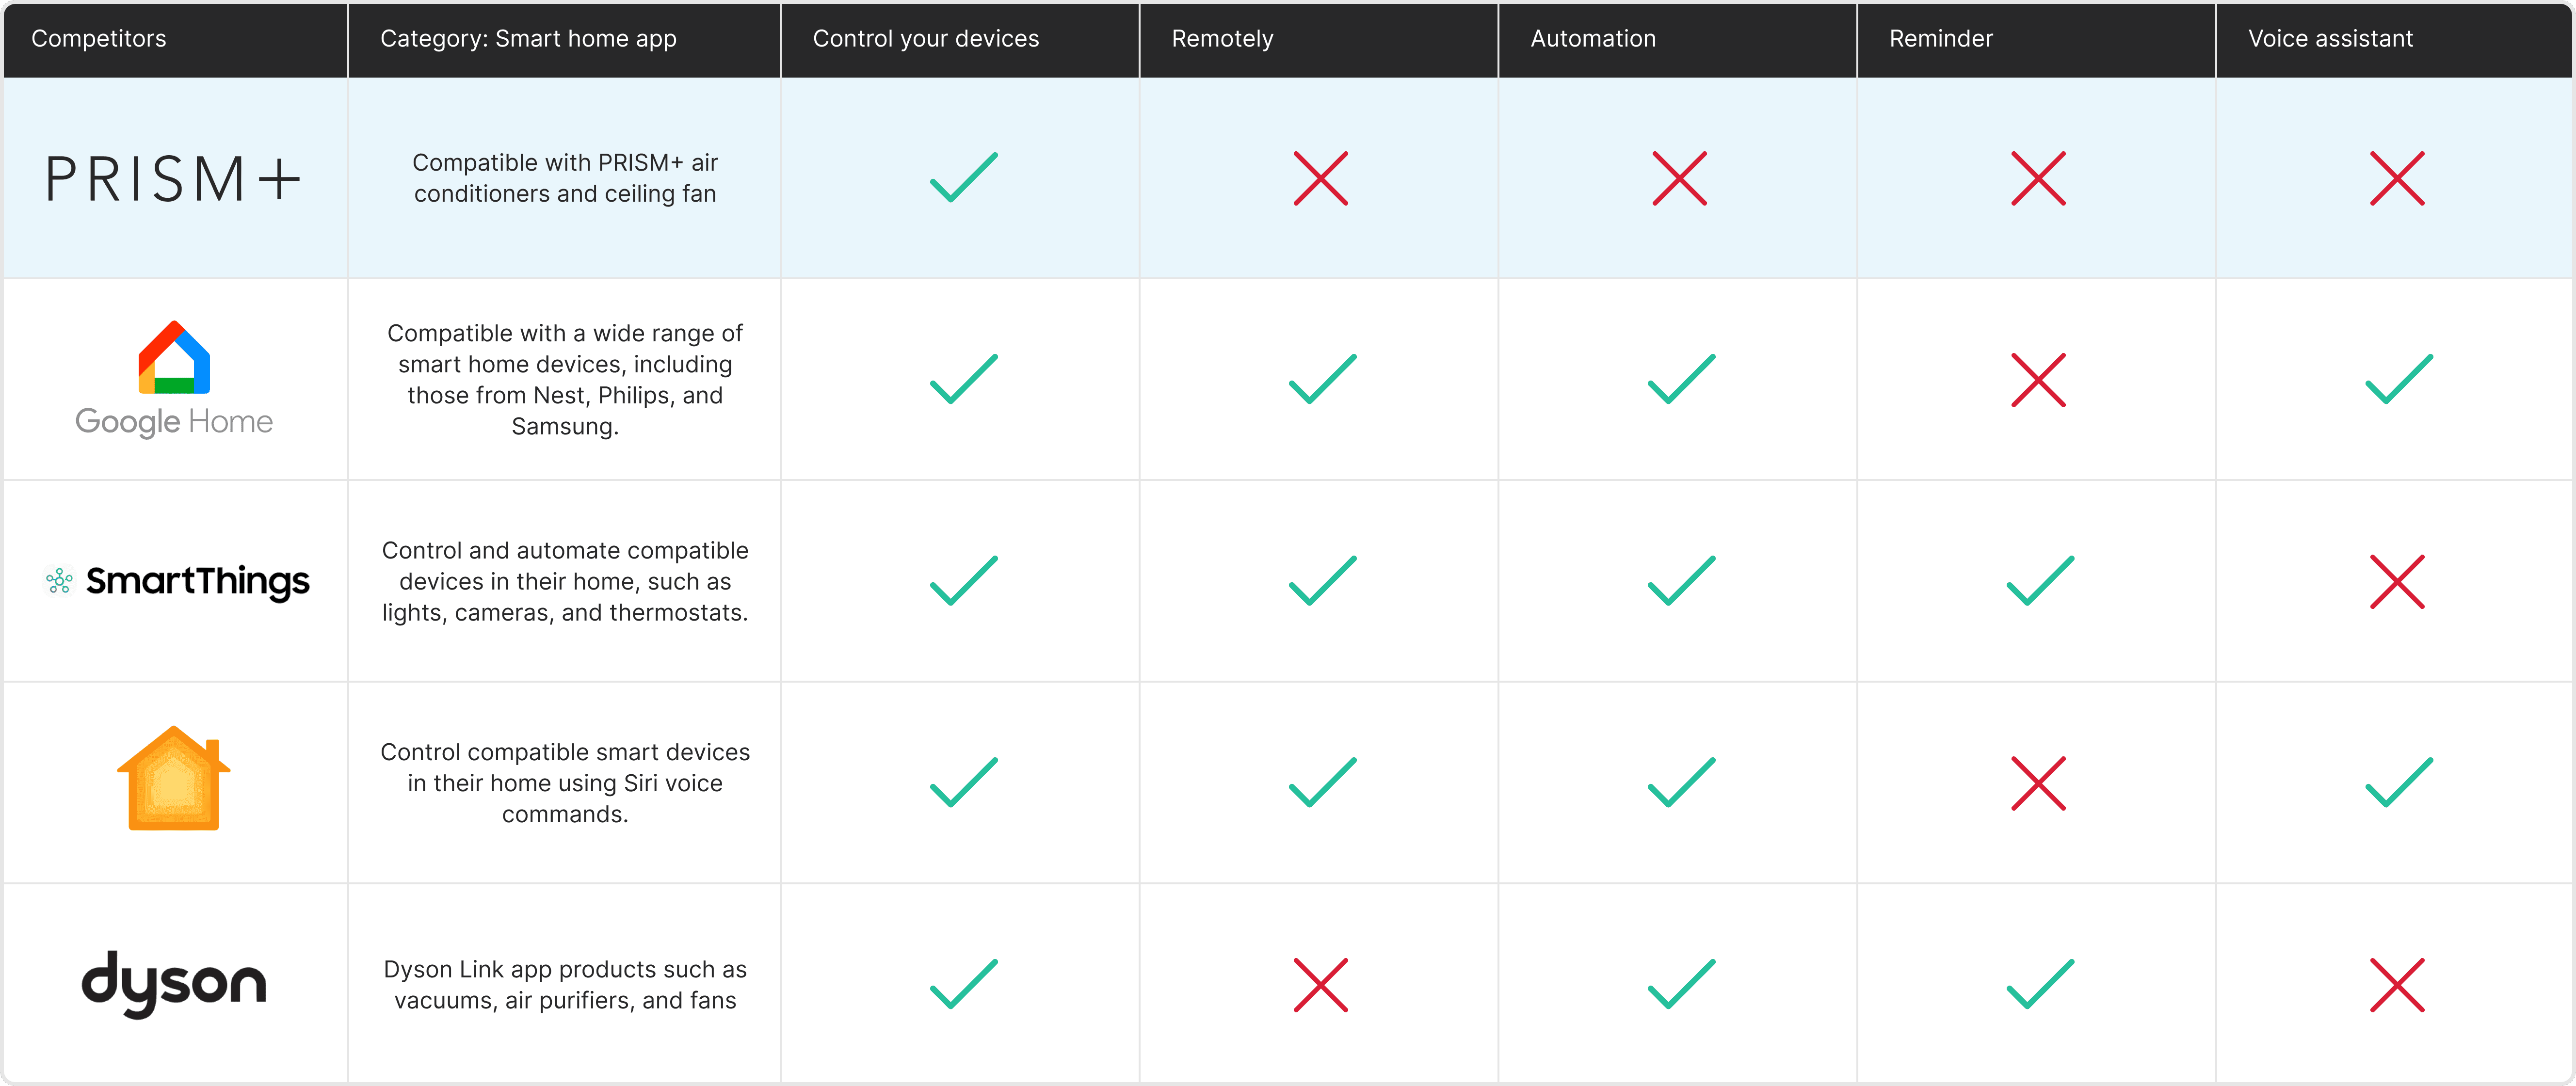
Task: Click Dyson Voice assistant red cross
Action: tap(2398, 985)
